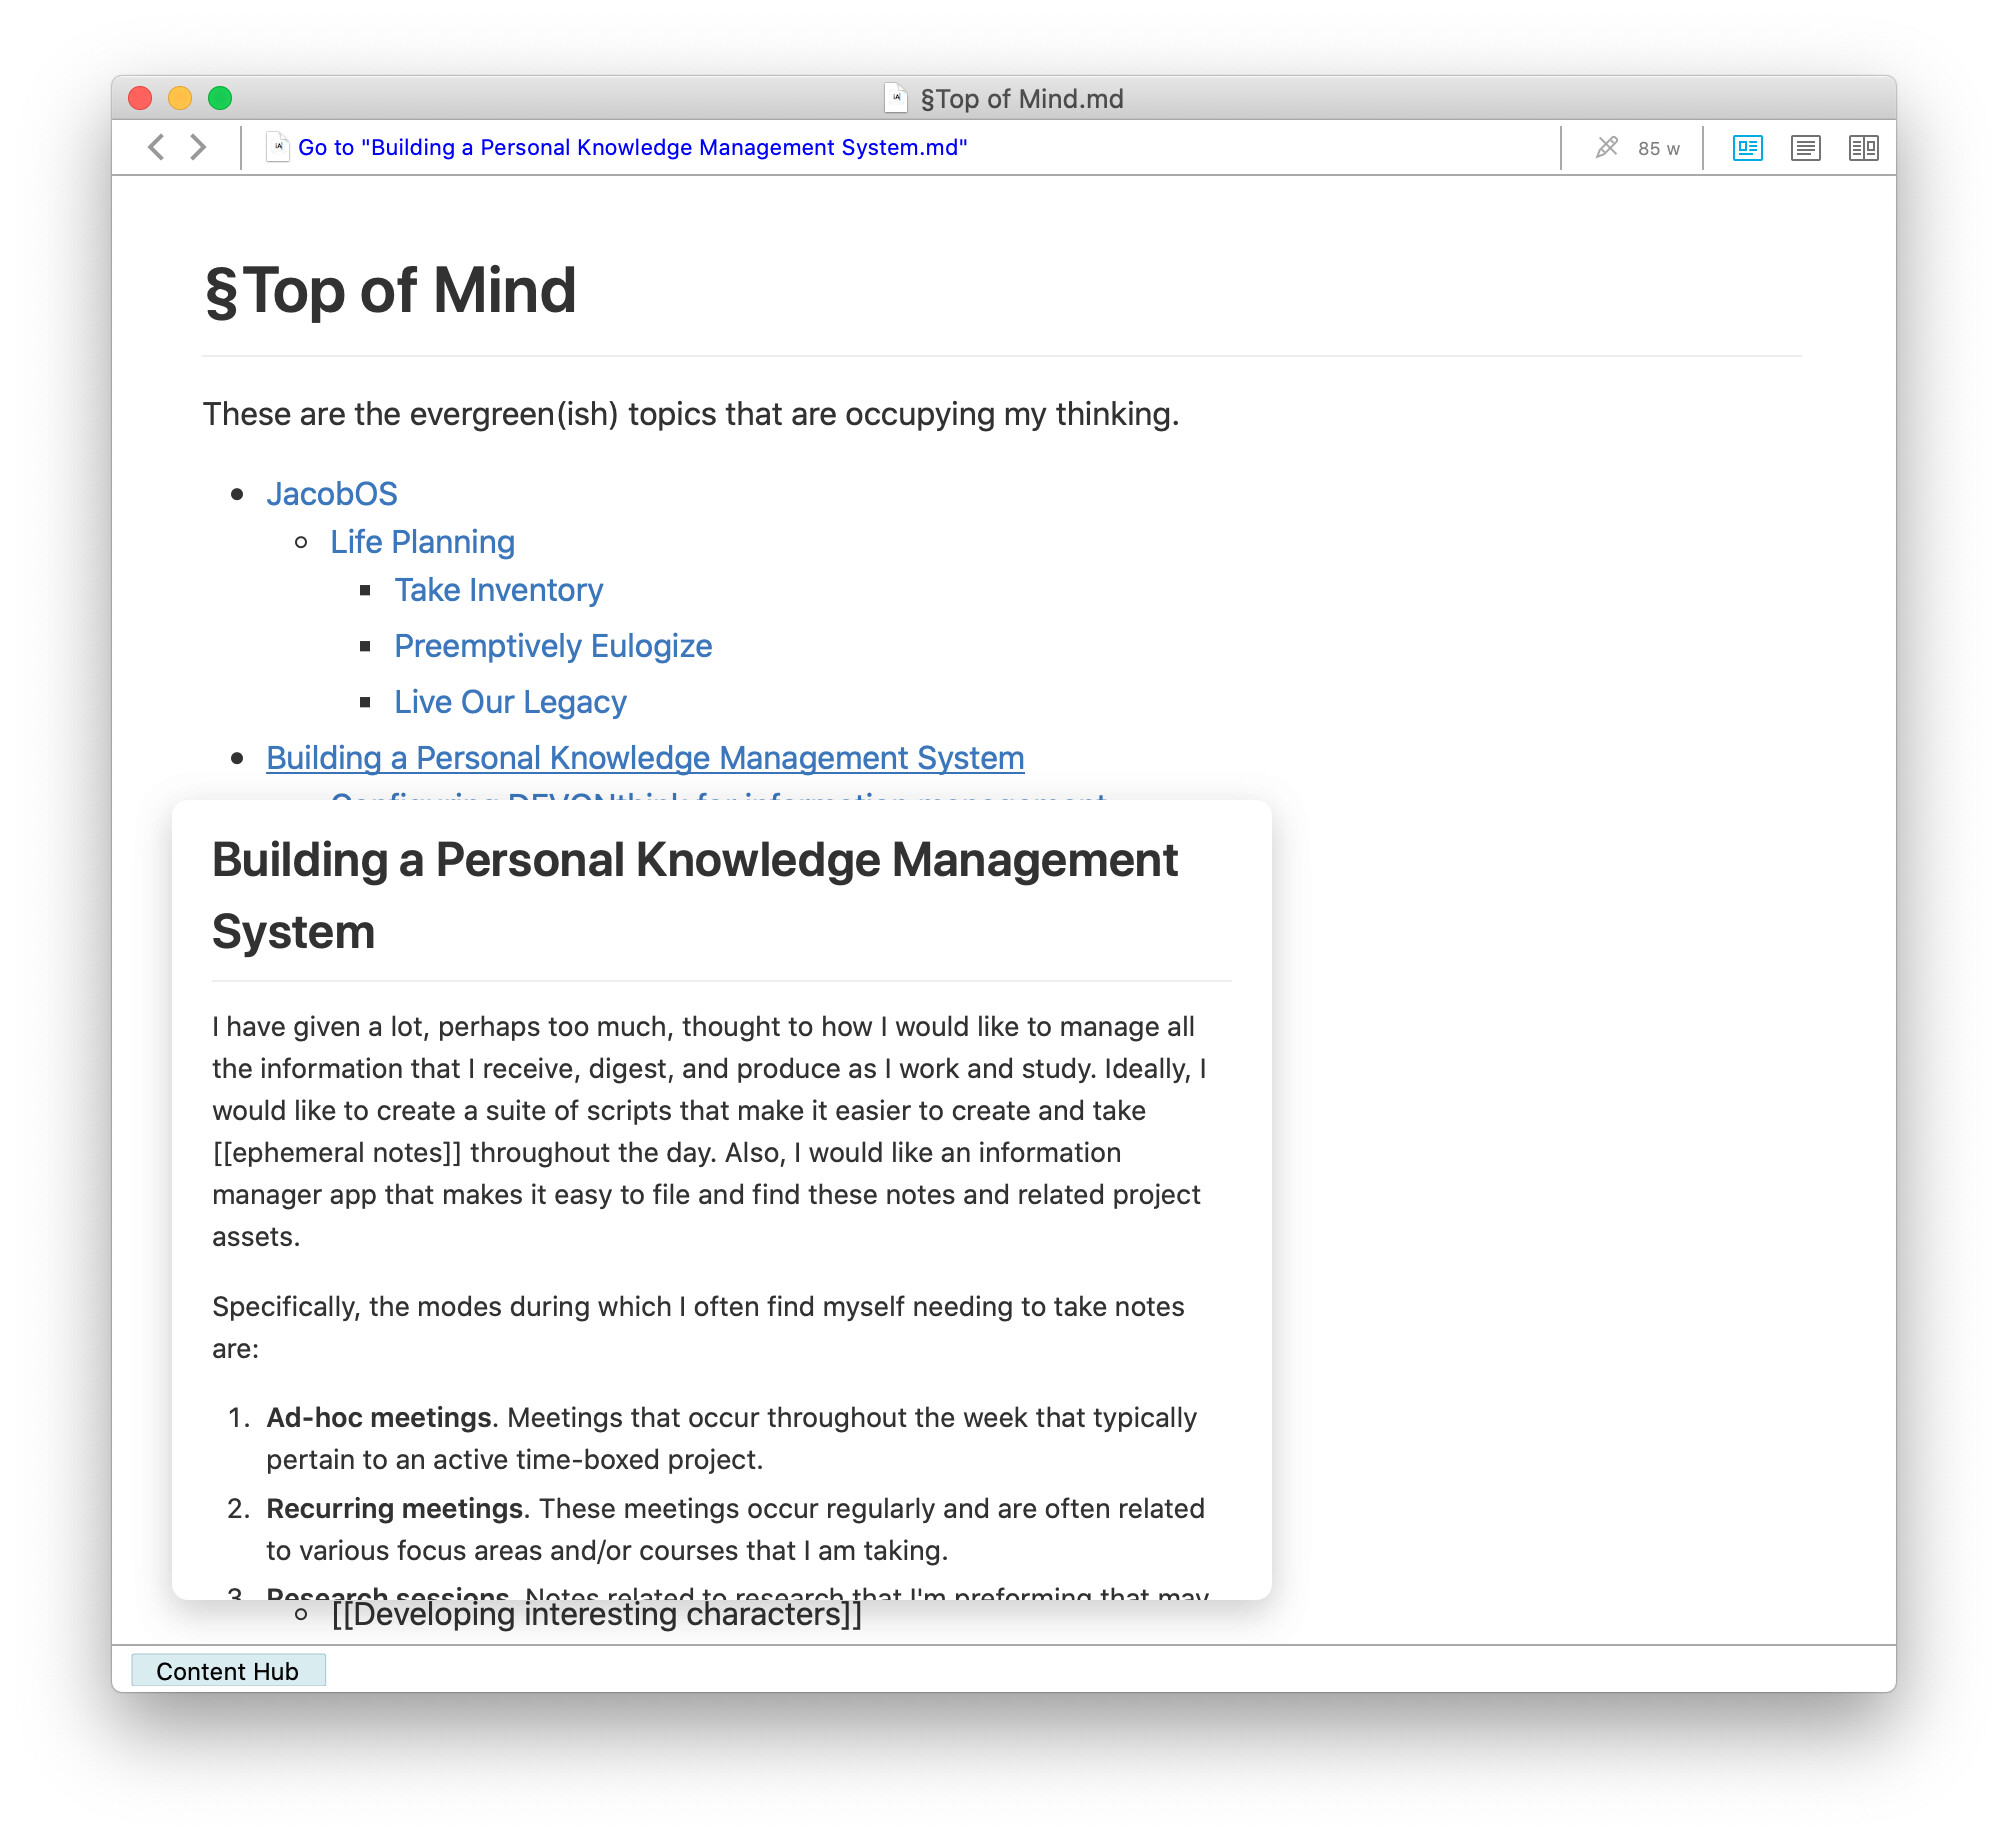This screenshot has width=2008, height=1840.
Task: Click the document proxy icon in the title bar
Action: pos(894,99)
